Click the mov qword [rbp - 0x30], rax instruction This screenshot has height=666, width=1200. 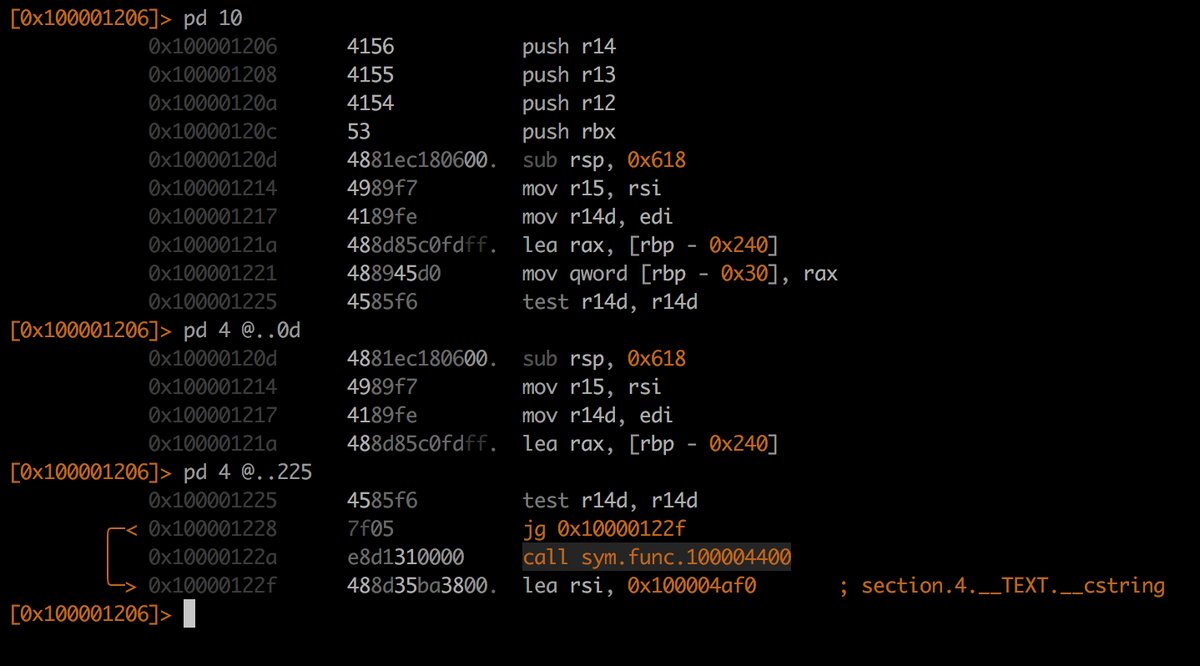pos(679,273)
